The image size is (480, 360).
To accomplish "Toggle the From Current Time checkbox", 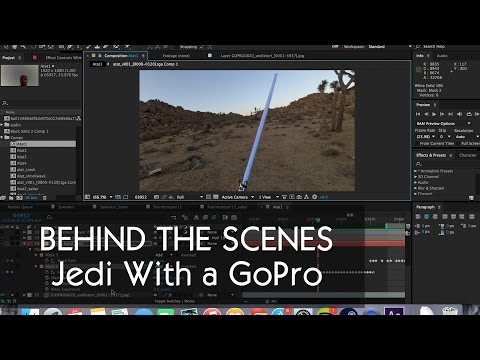I will point(418,143).
